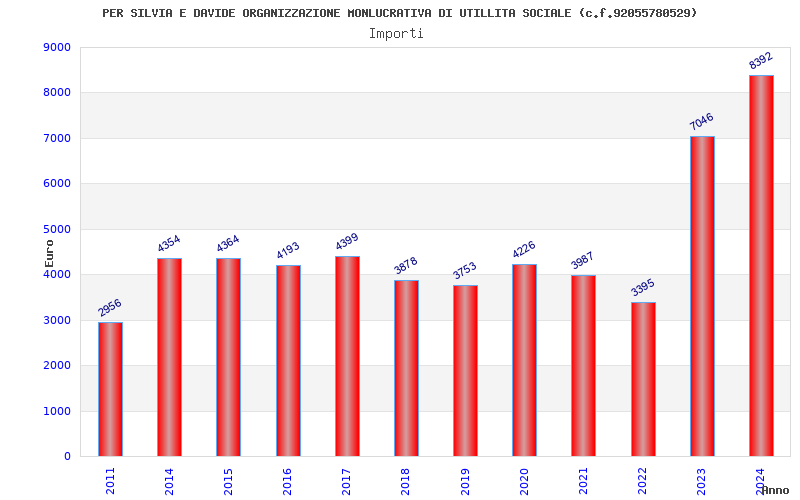
Task: Click the 2022 bar
Action: pyautogui.click(x=643, y=379)
